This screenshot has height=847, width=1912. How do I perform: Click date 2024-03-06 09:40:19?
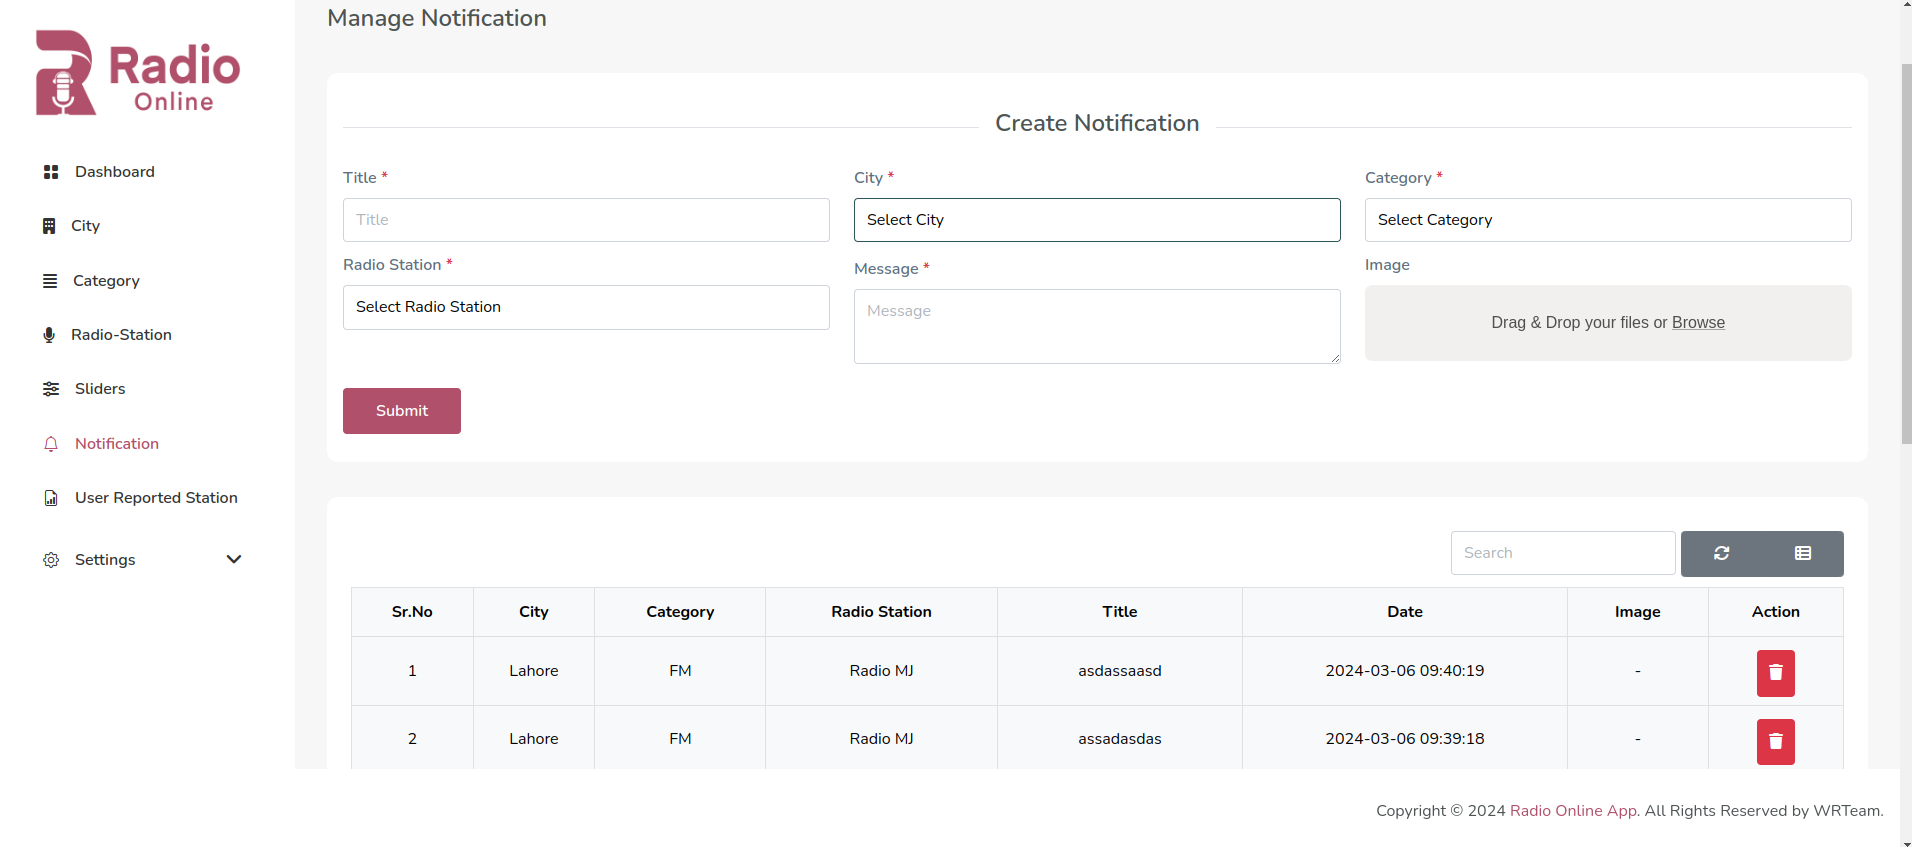[1405, 671]
